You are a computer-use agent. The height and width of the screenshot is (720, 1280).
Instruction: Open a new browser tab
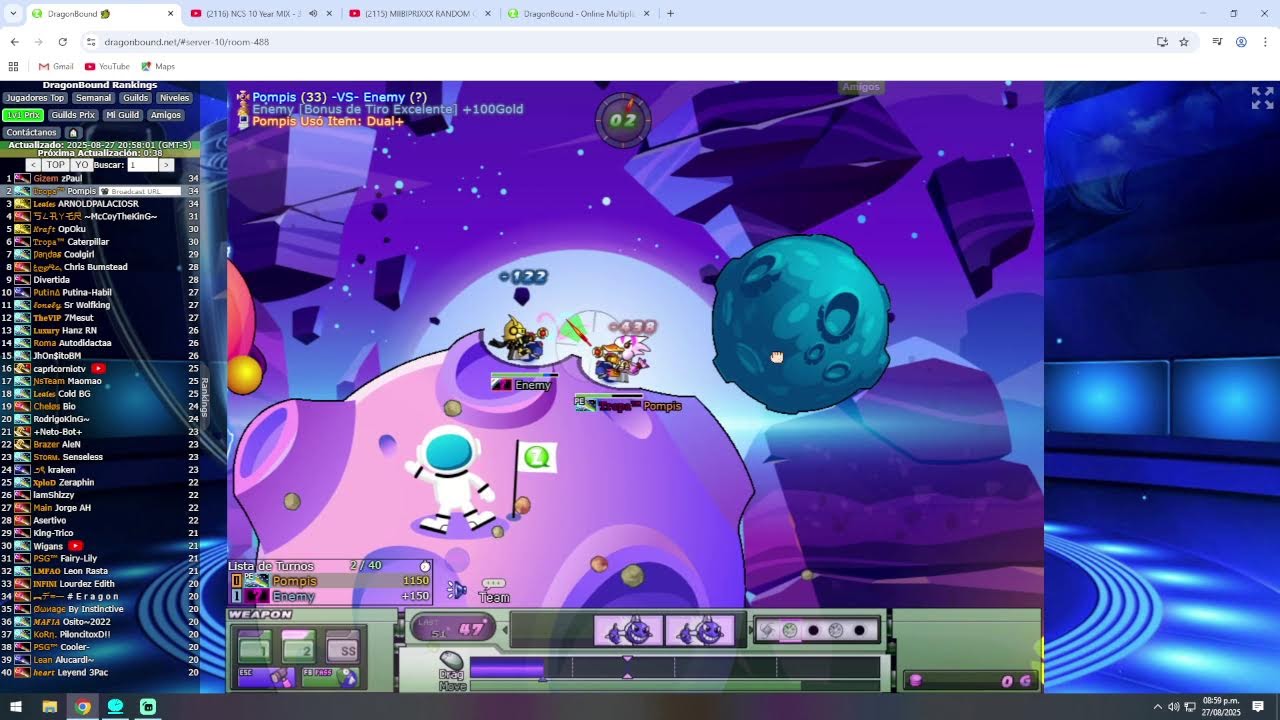click(670, 14)
